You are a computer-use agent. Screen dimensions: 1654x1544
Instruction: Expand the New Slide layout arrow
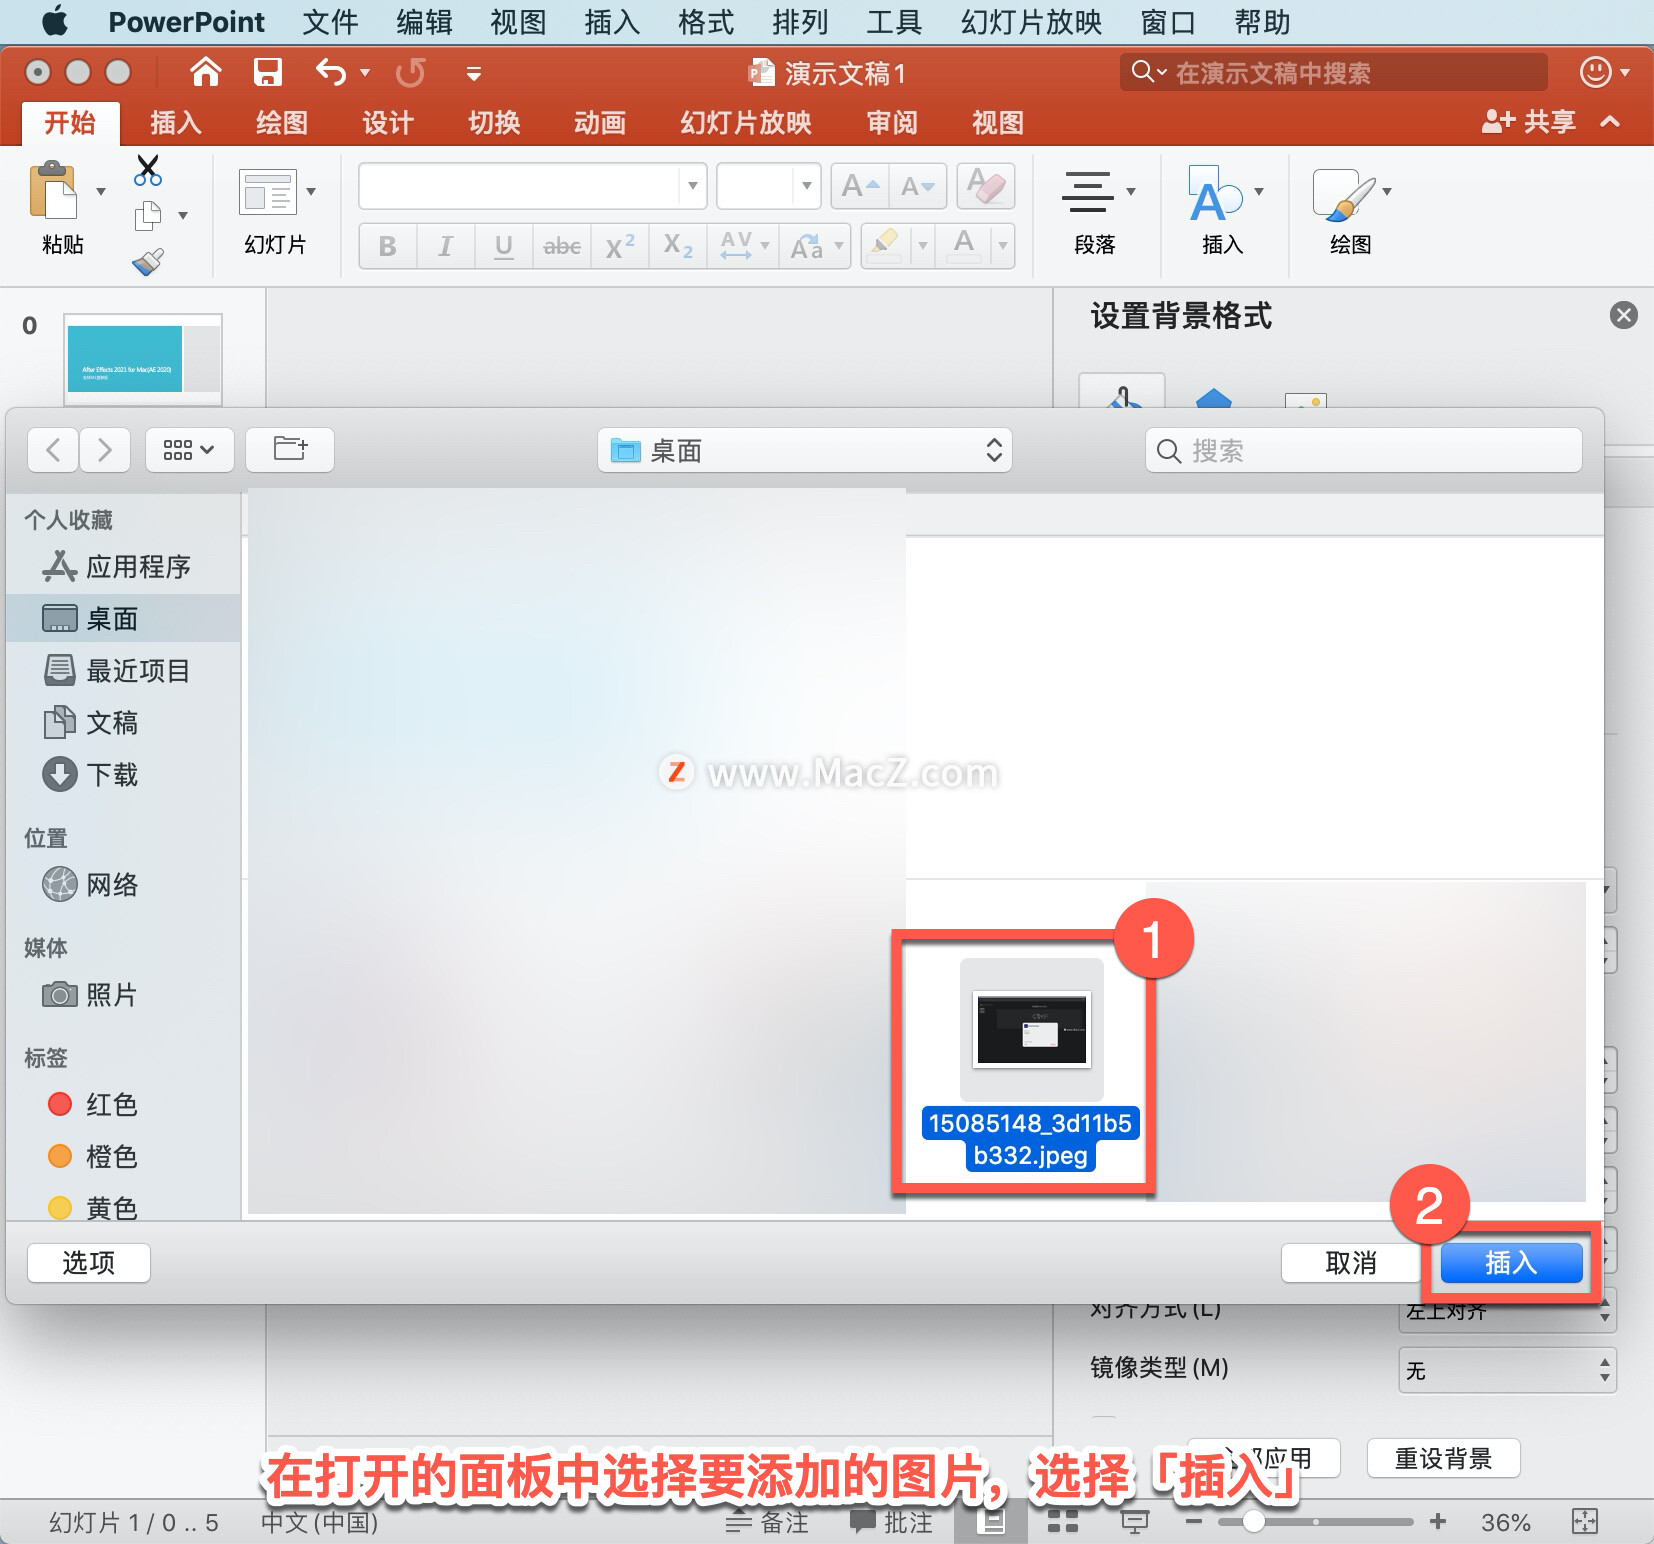[311, 191]
